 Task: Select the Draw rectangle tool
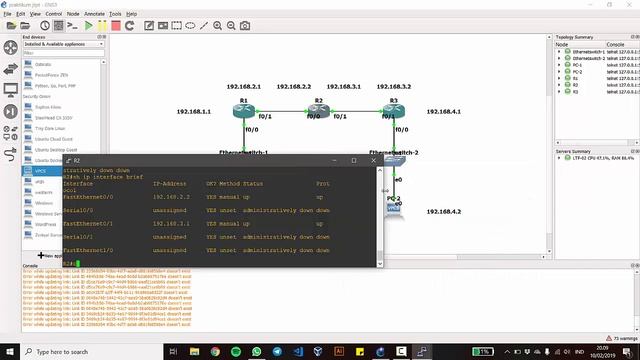pos(176,26)
